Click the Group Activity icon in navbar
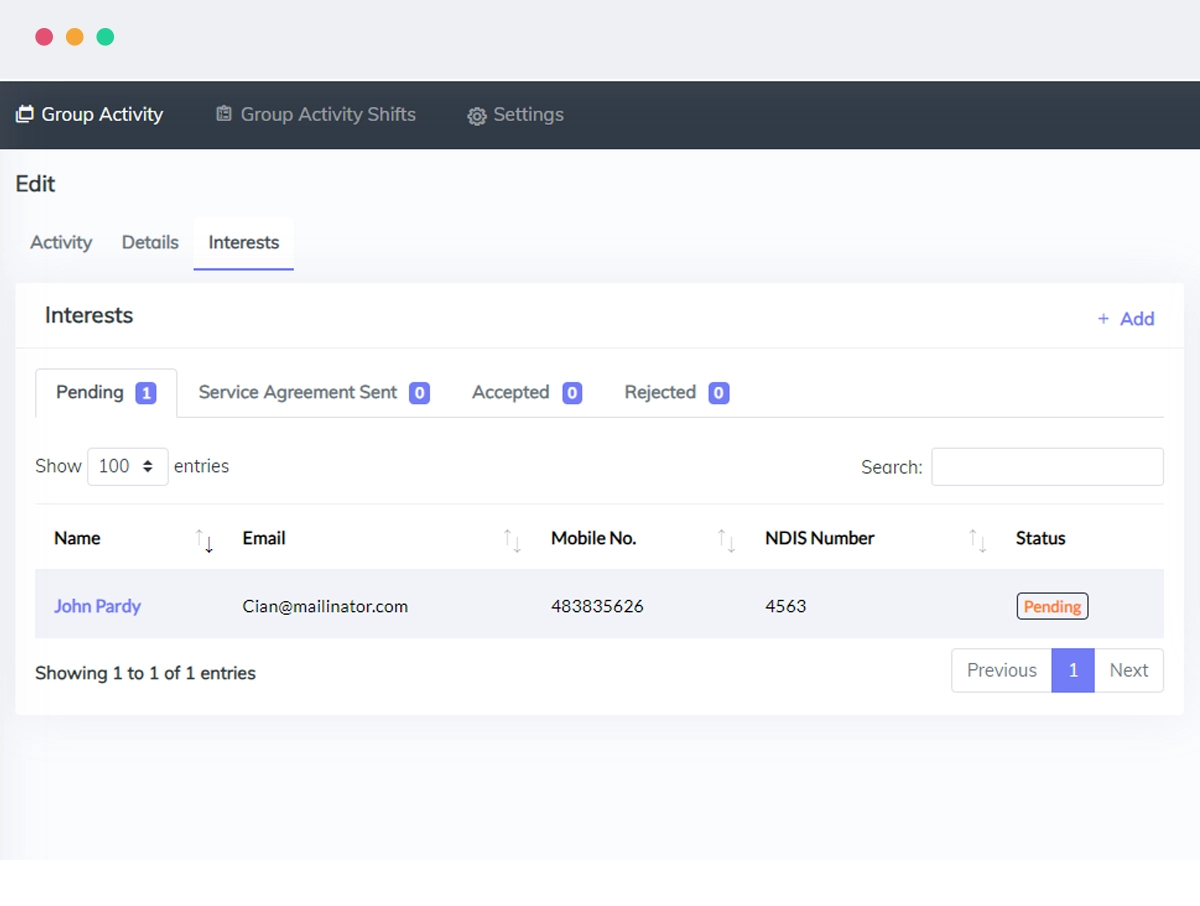The image size is (1200, 906). point(25,115)
